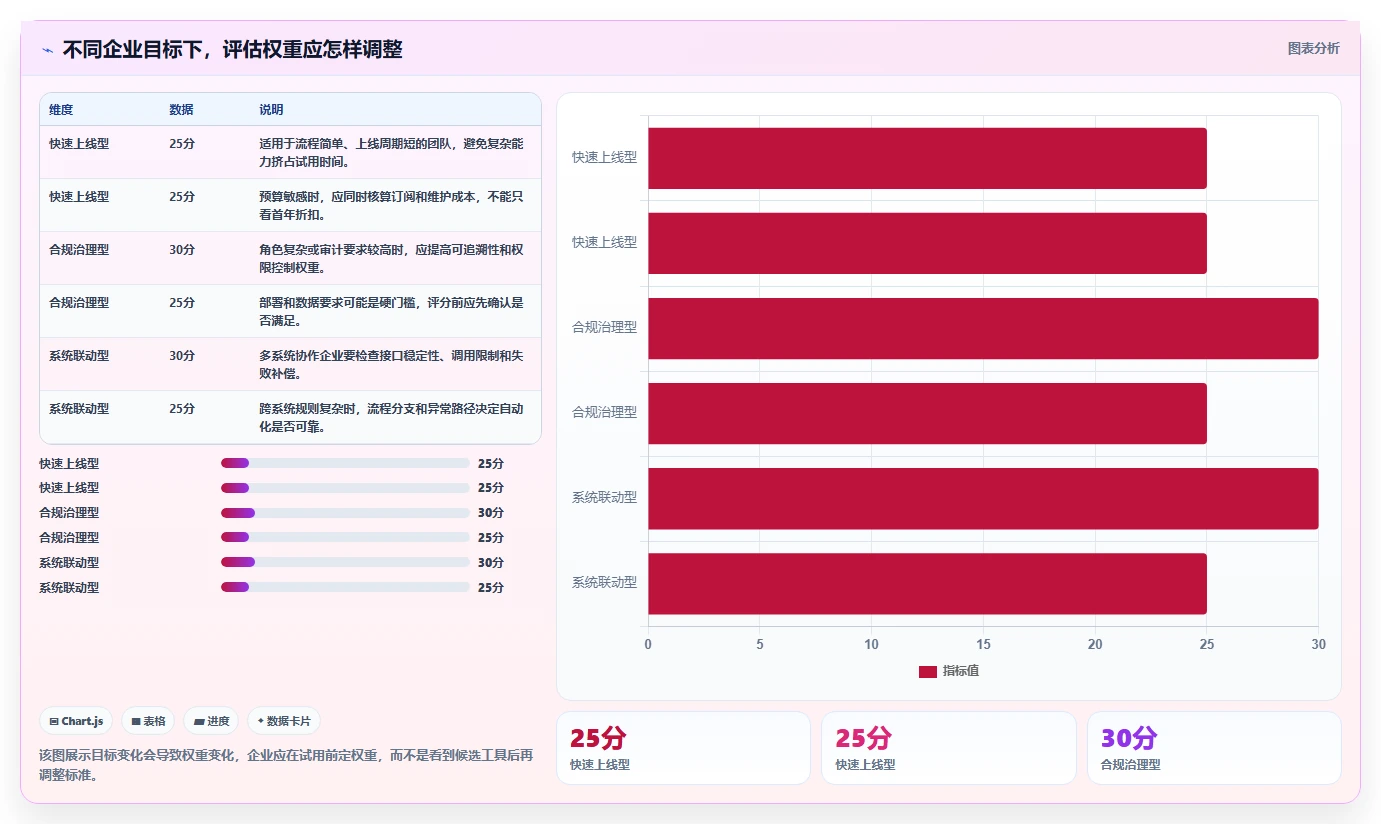Click the 合规治理型 progress bar showing 25分
1381x824 pixels.
tap(345, 537)
